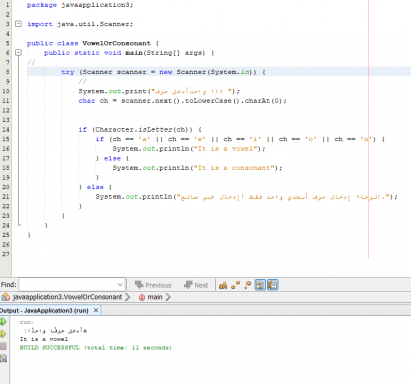Click 'public static void main' line
This screenshot has width=411, height=384.
[x=129, y=53]
